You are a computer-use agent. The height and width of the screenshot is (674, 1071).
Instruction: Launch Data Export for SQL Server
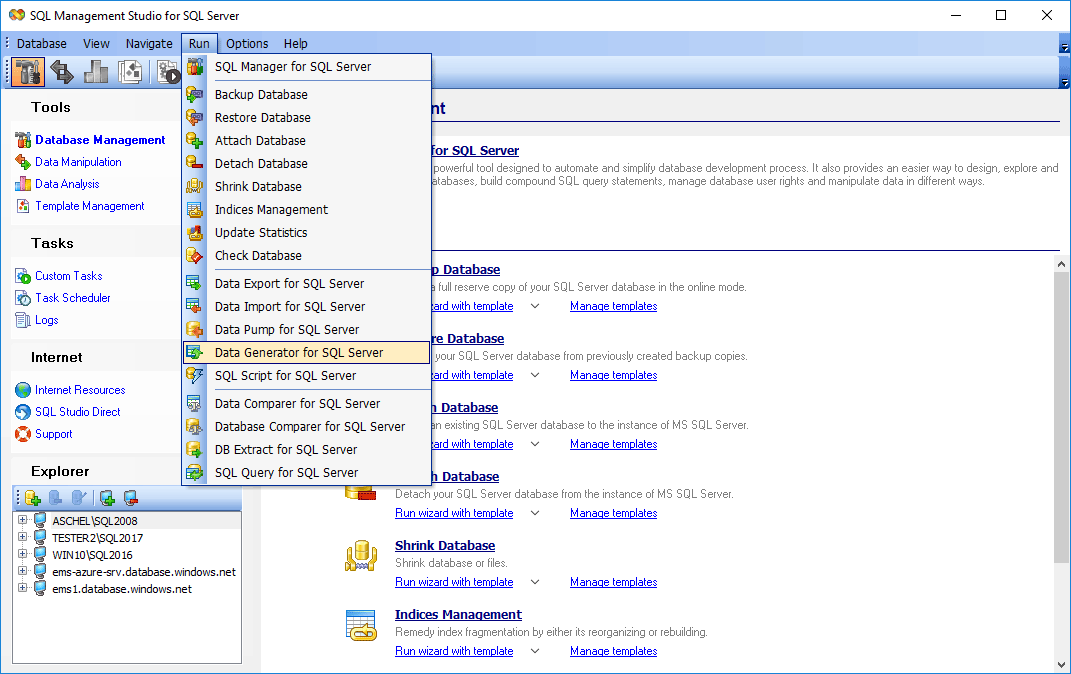tap(307, 283)
